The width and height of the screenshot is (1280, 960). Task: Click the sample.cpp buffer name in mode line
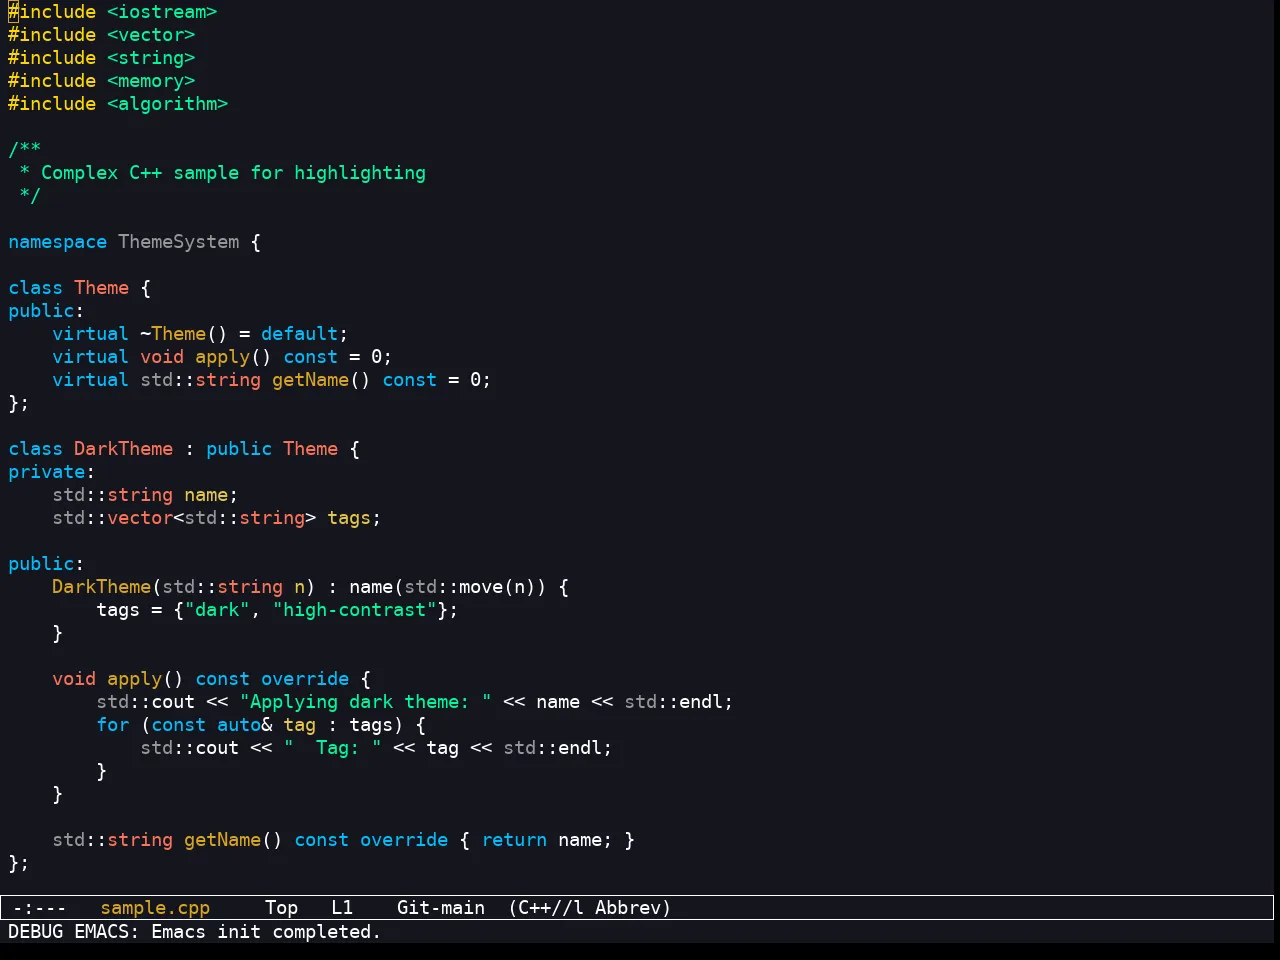point(155,908)
